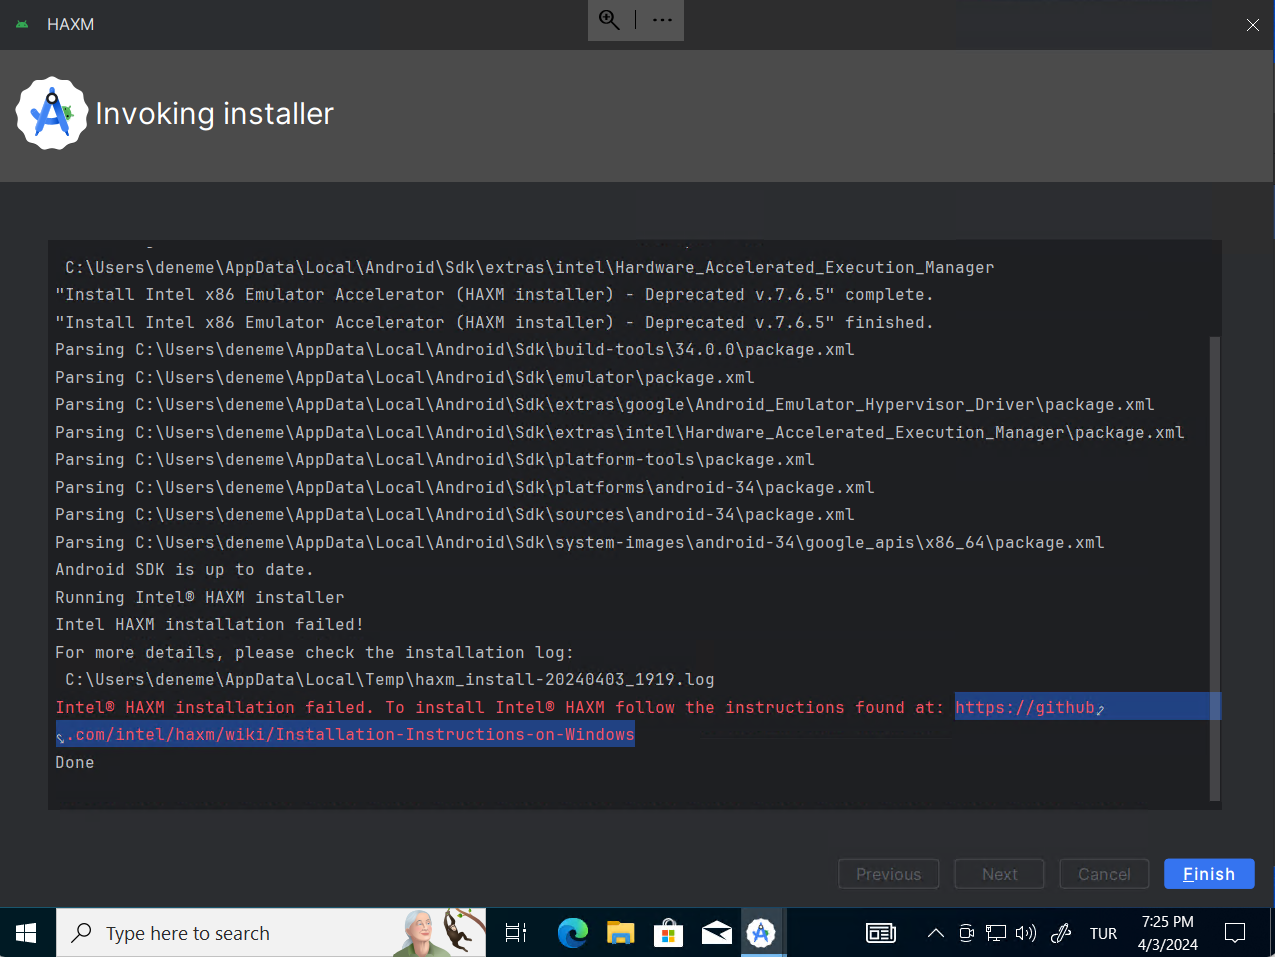Click the disabled Cancel button
The height and width of the screenshot is (957, 1275).
pyautogui.click(x=1104, y=874)
